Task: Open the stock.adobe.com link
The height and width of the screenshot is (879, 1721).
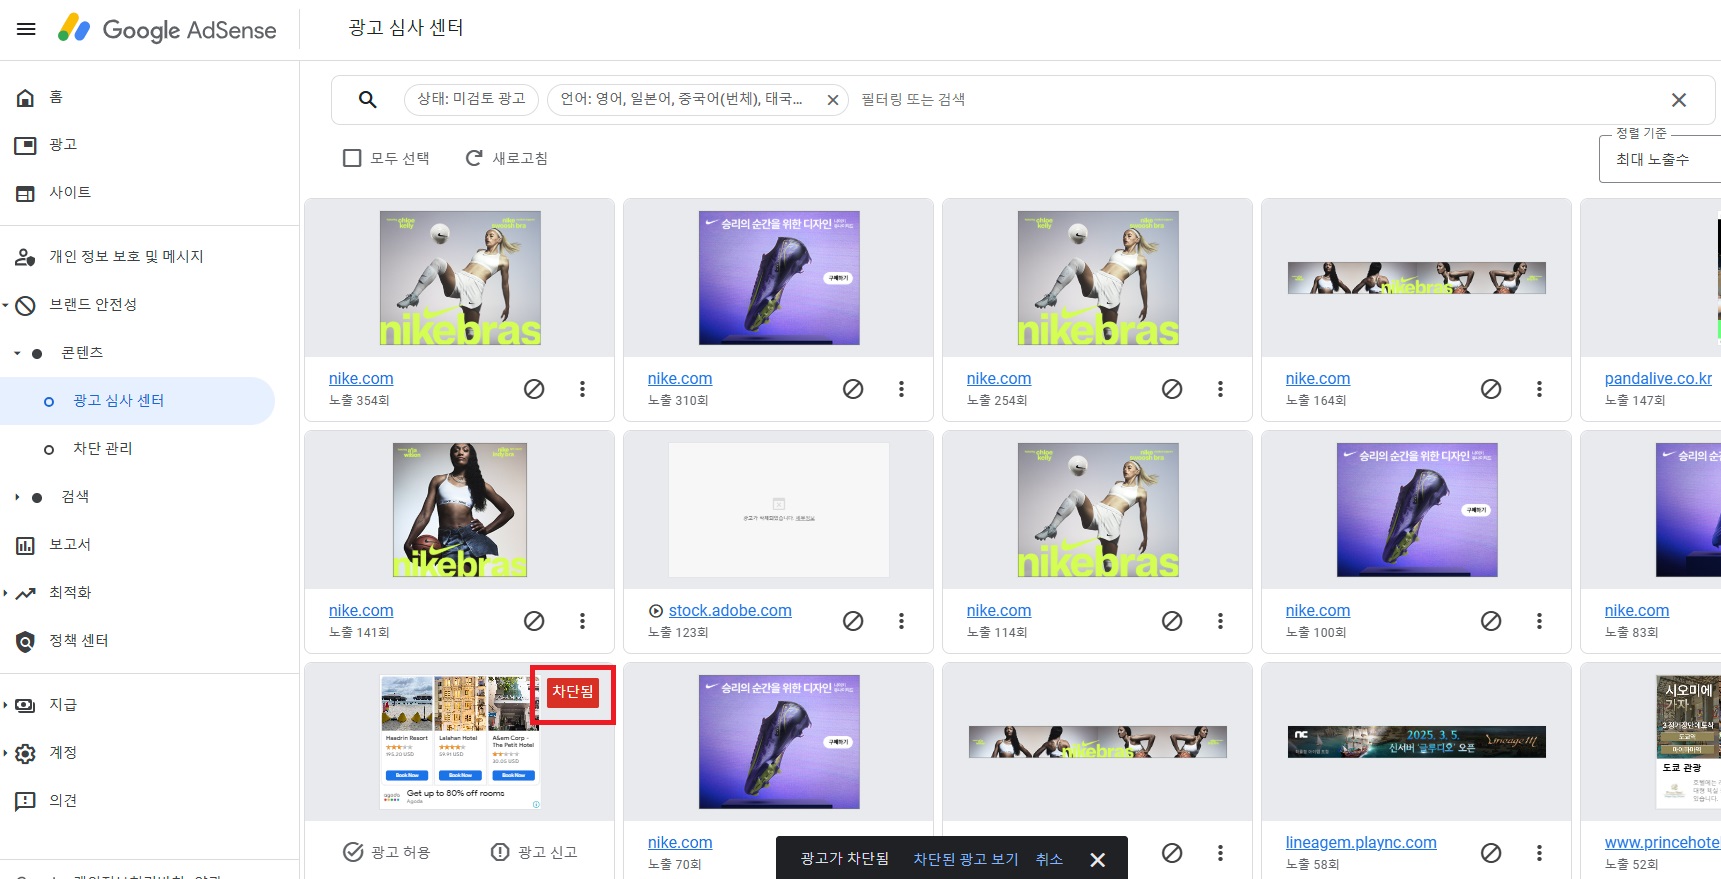Action: [730, 610]
